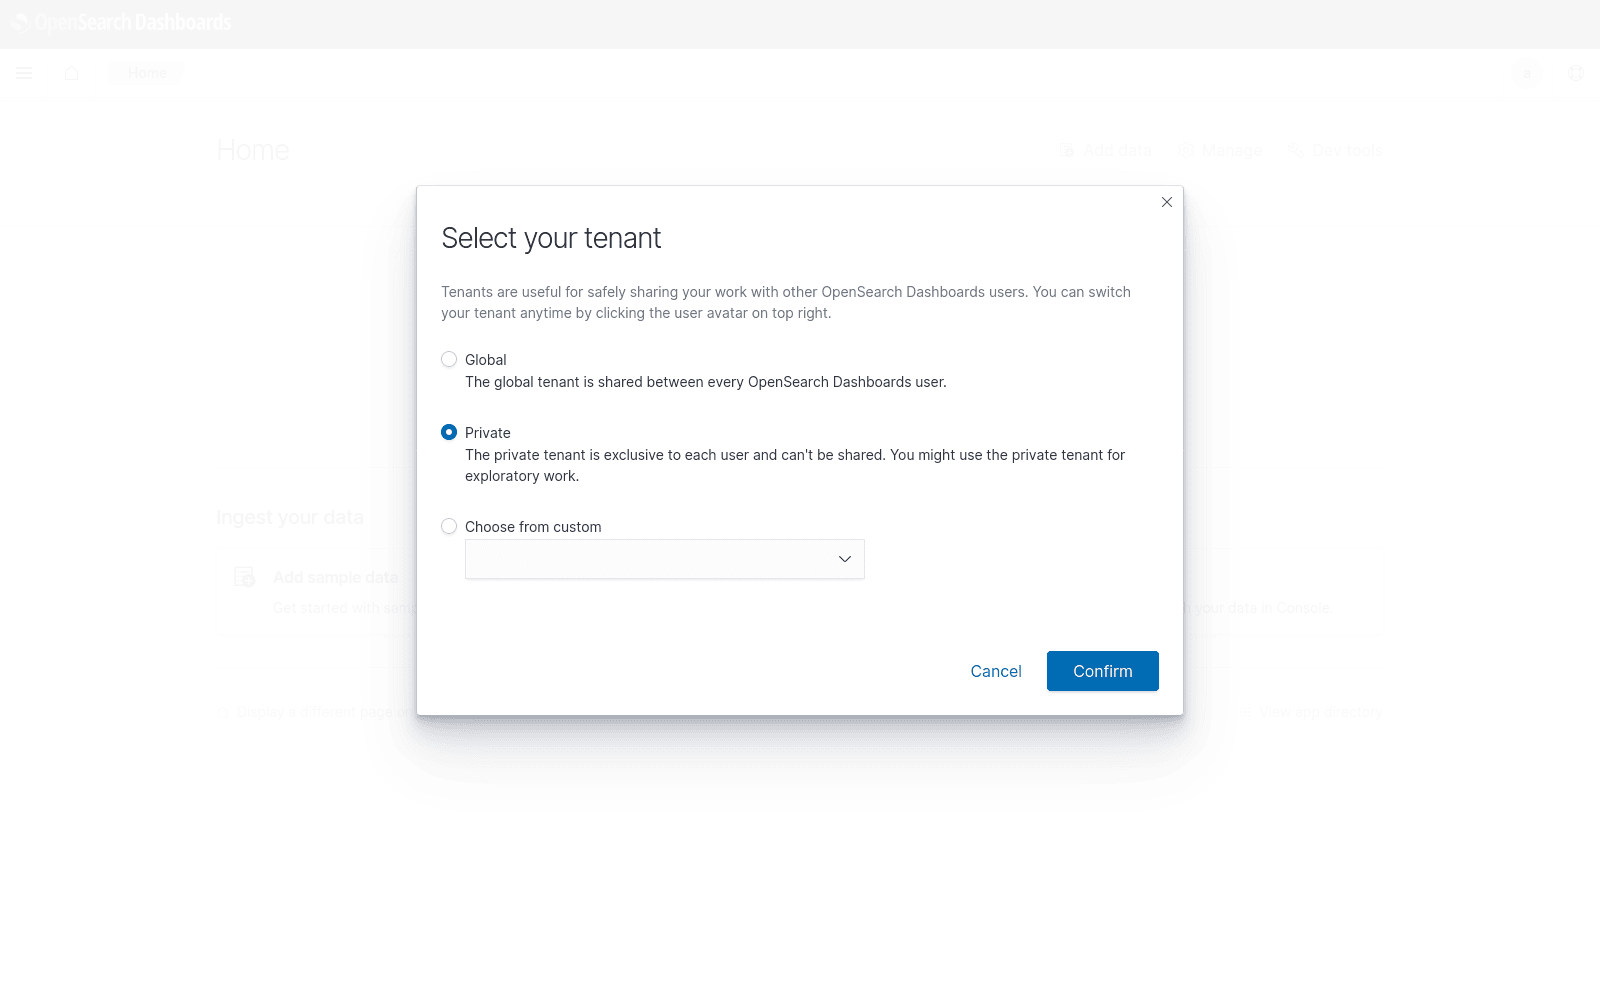The width and height of the screenshot is (1600, 1000).
Task: Open the custom tenant combo box
Action: [x=650, y=559]
